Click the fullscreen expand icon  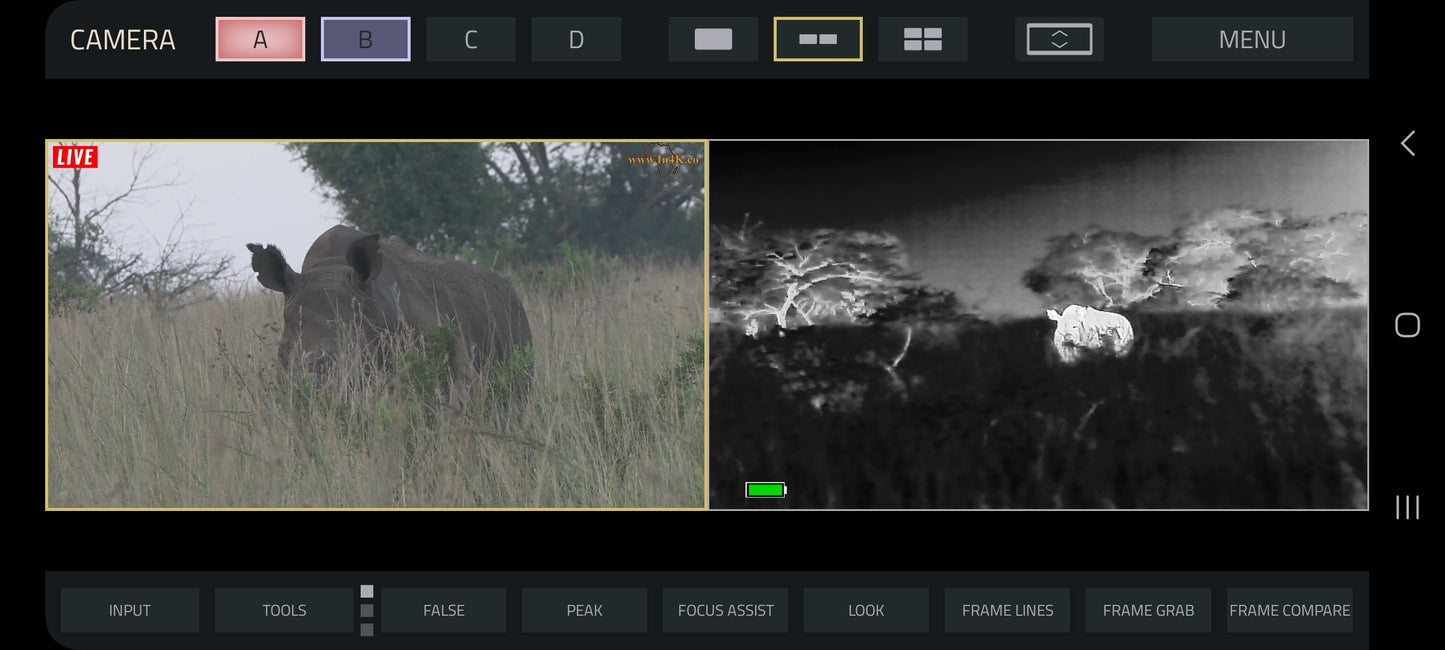pos(1059,39)
